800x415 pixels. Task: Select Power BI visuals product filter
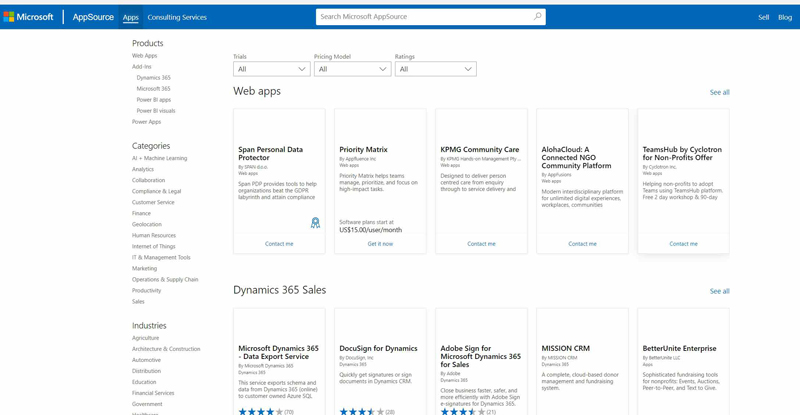pyautogui.click(x=156, y=111)
